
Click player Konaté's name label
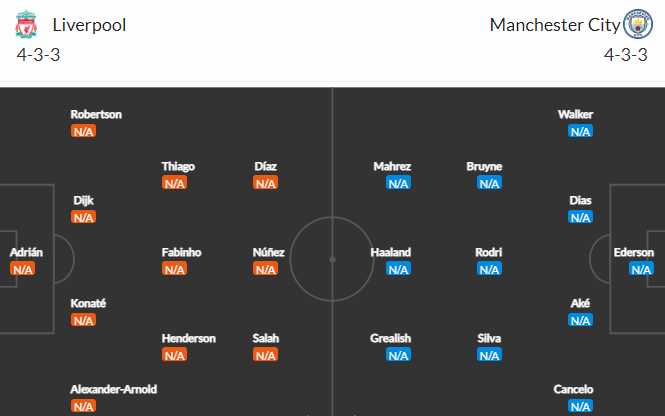click(88, 304)
